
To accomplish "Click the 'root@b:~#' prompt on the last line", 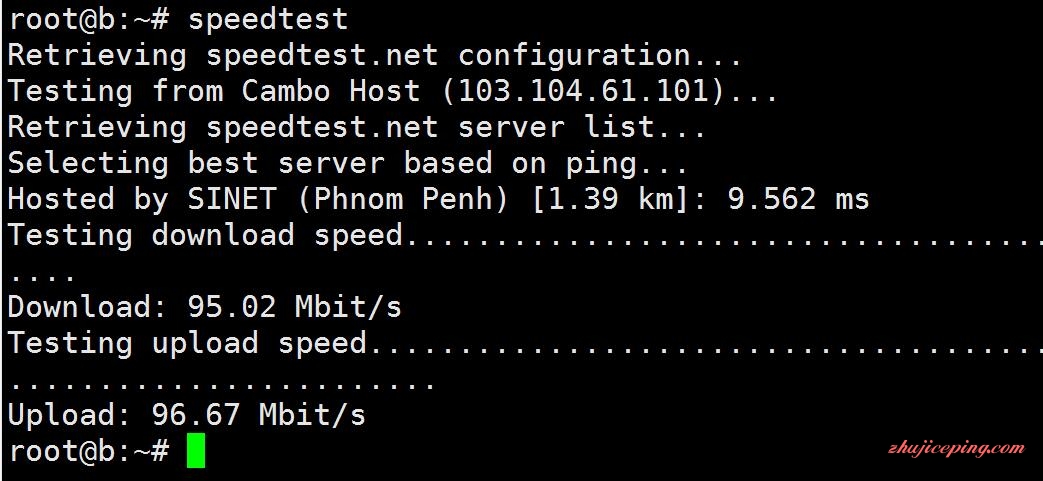I will (88, 450).
